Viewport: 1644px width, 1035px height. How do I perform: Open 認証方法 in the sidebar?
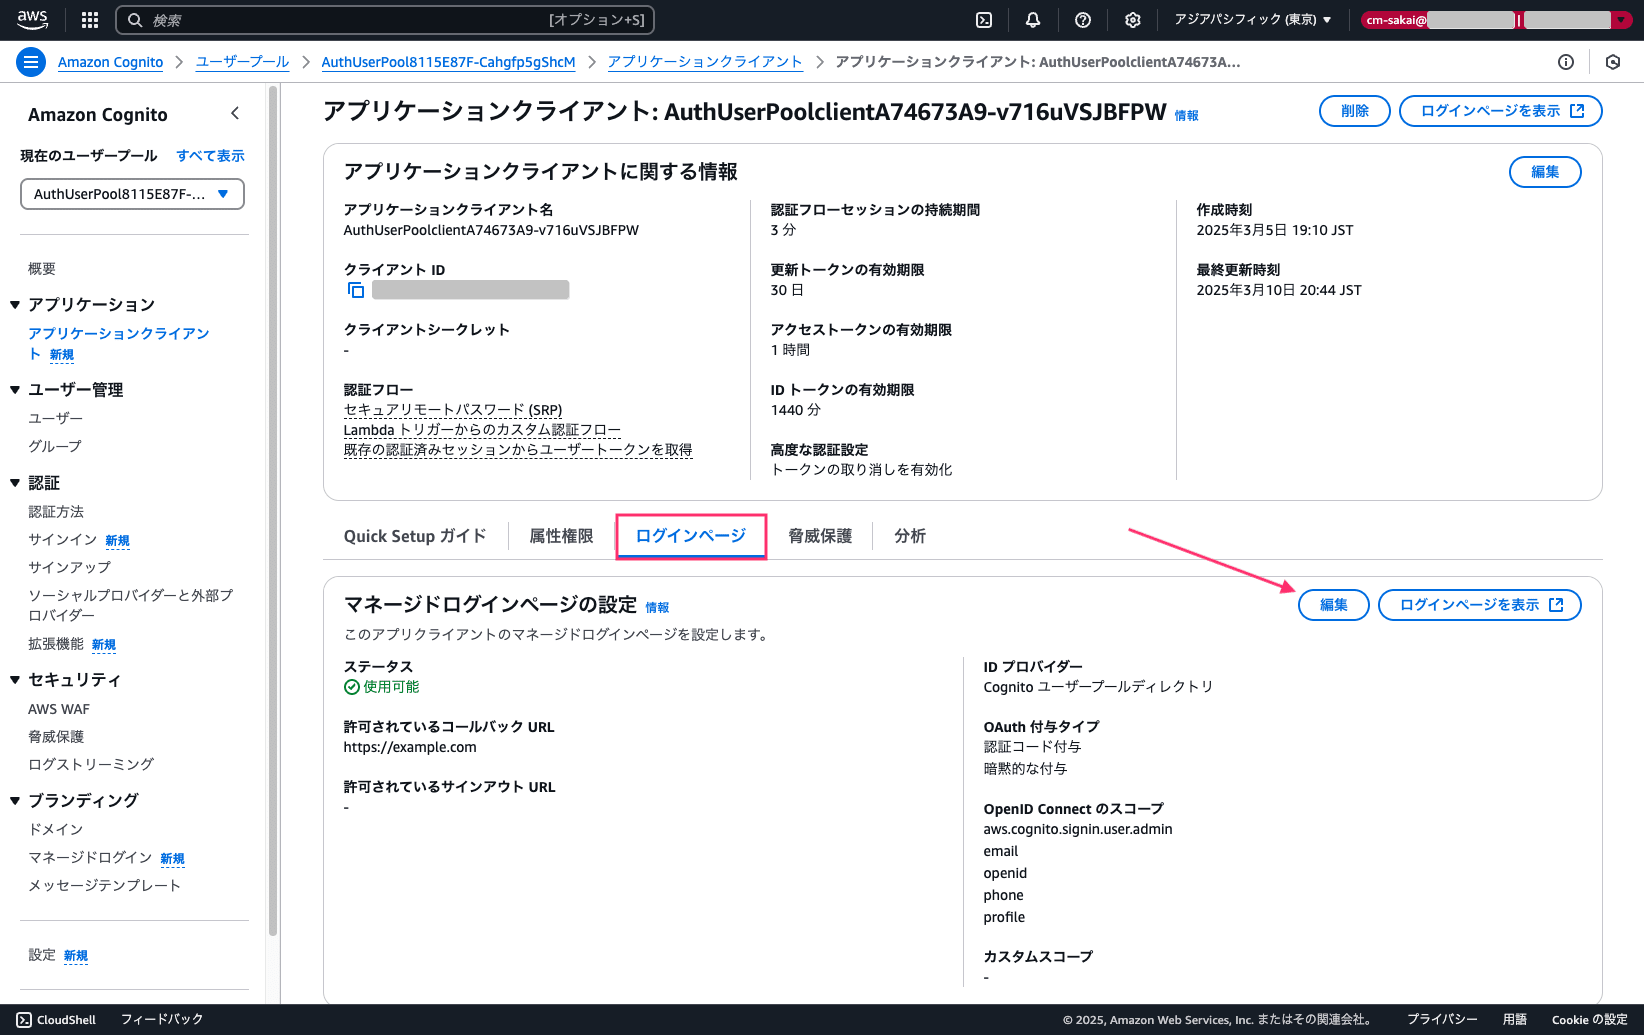click(56, 512)
